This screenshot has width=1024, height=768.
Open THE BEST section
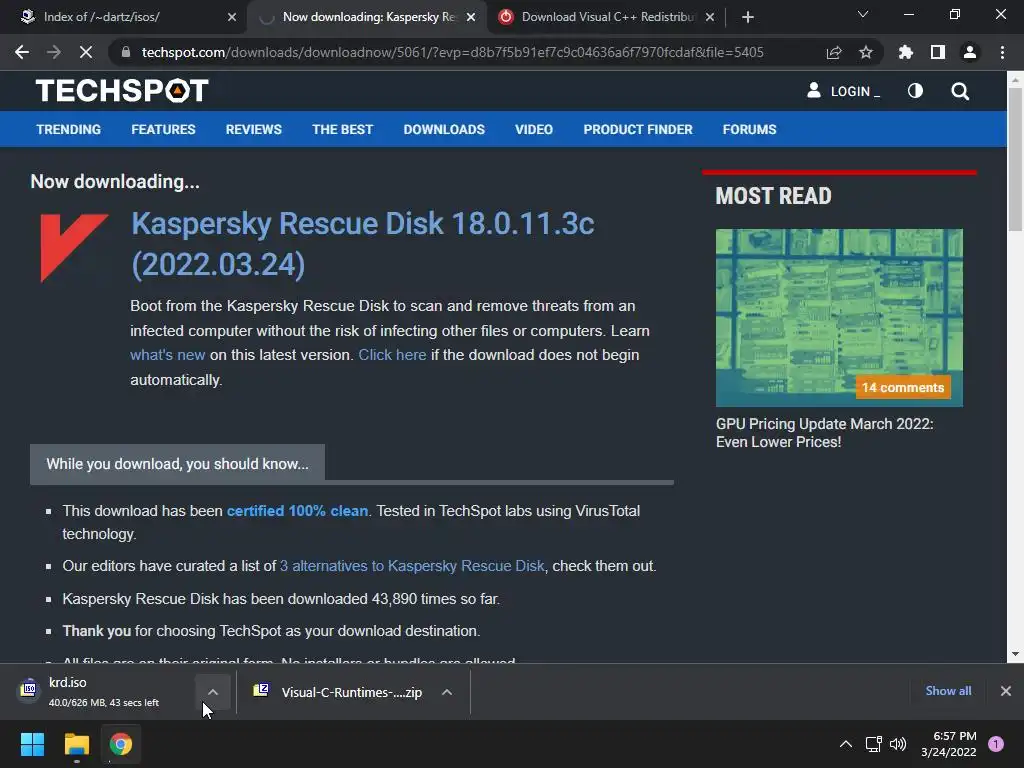[x=342, y=129]
